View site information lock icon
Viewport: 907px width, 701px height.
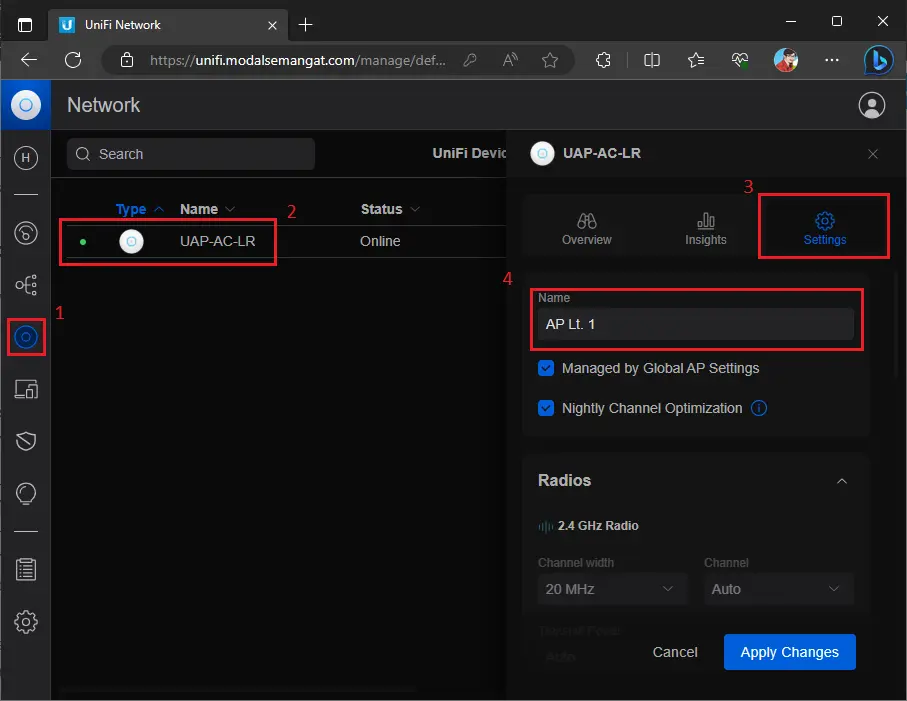(x=127, y=60)
